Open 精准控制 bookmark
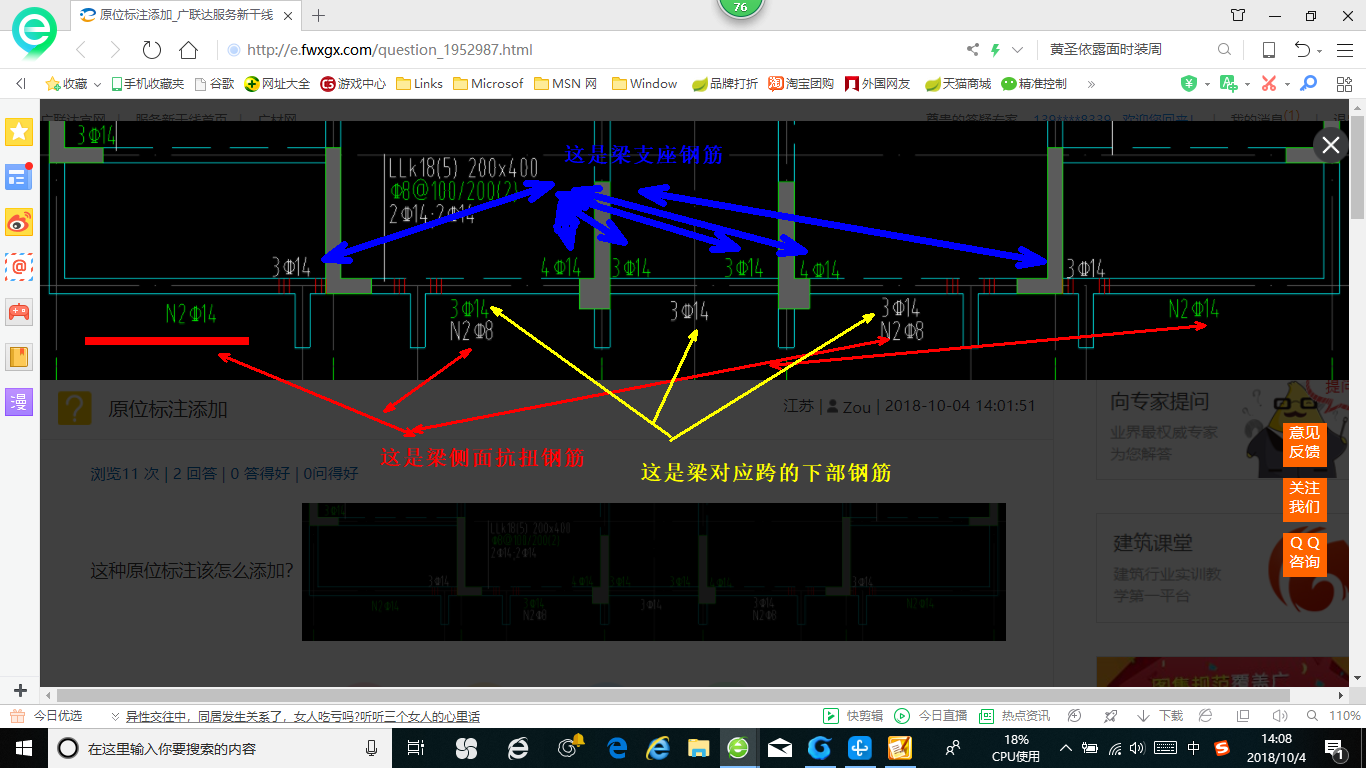Image resolution: width=1366 pixels, height=768 pixels. 1034,84
